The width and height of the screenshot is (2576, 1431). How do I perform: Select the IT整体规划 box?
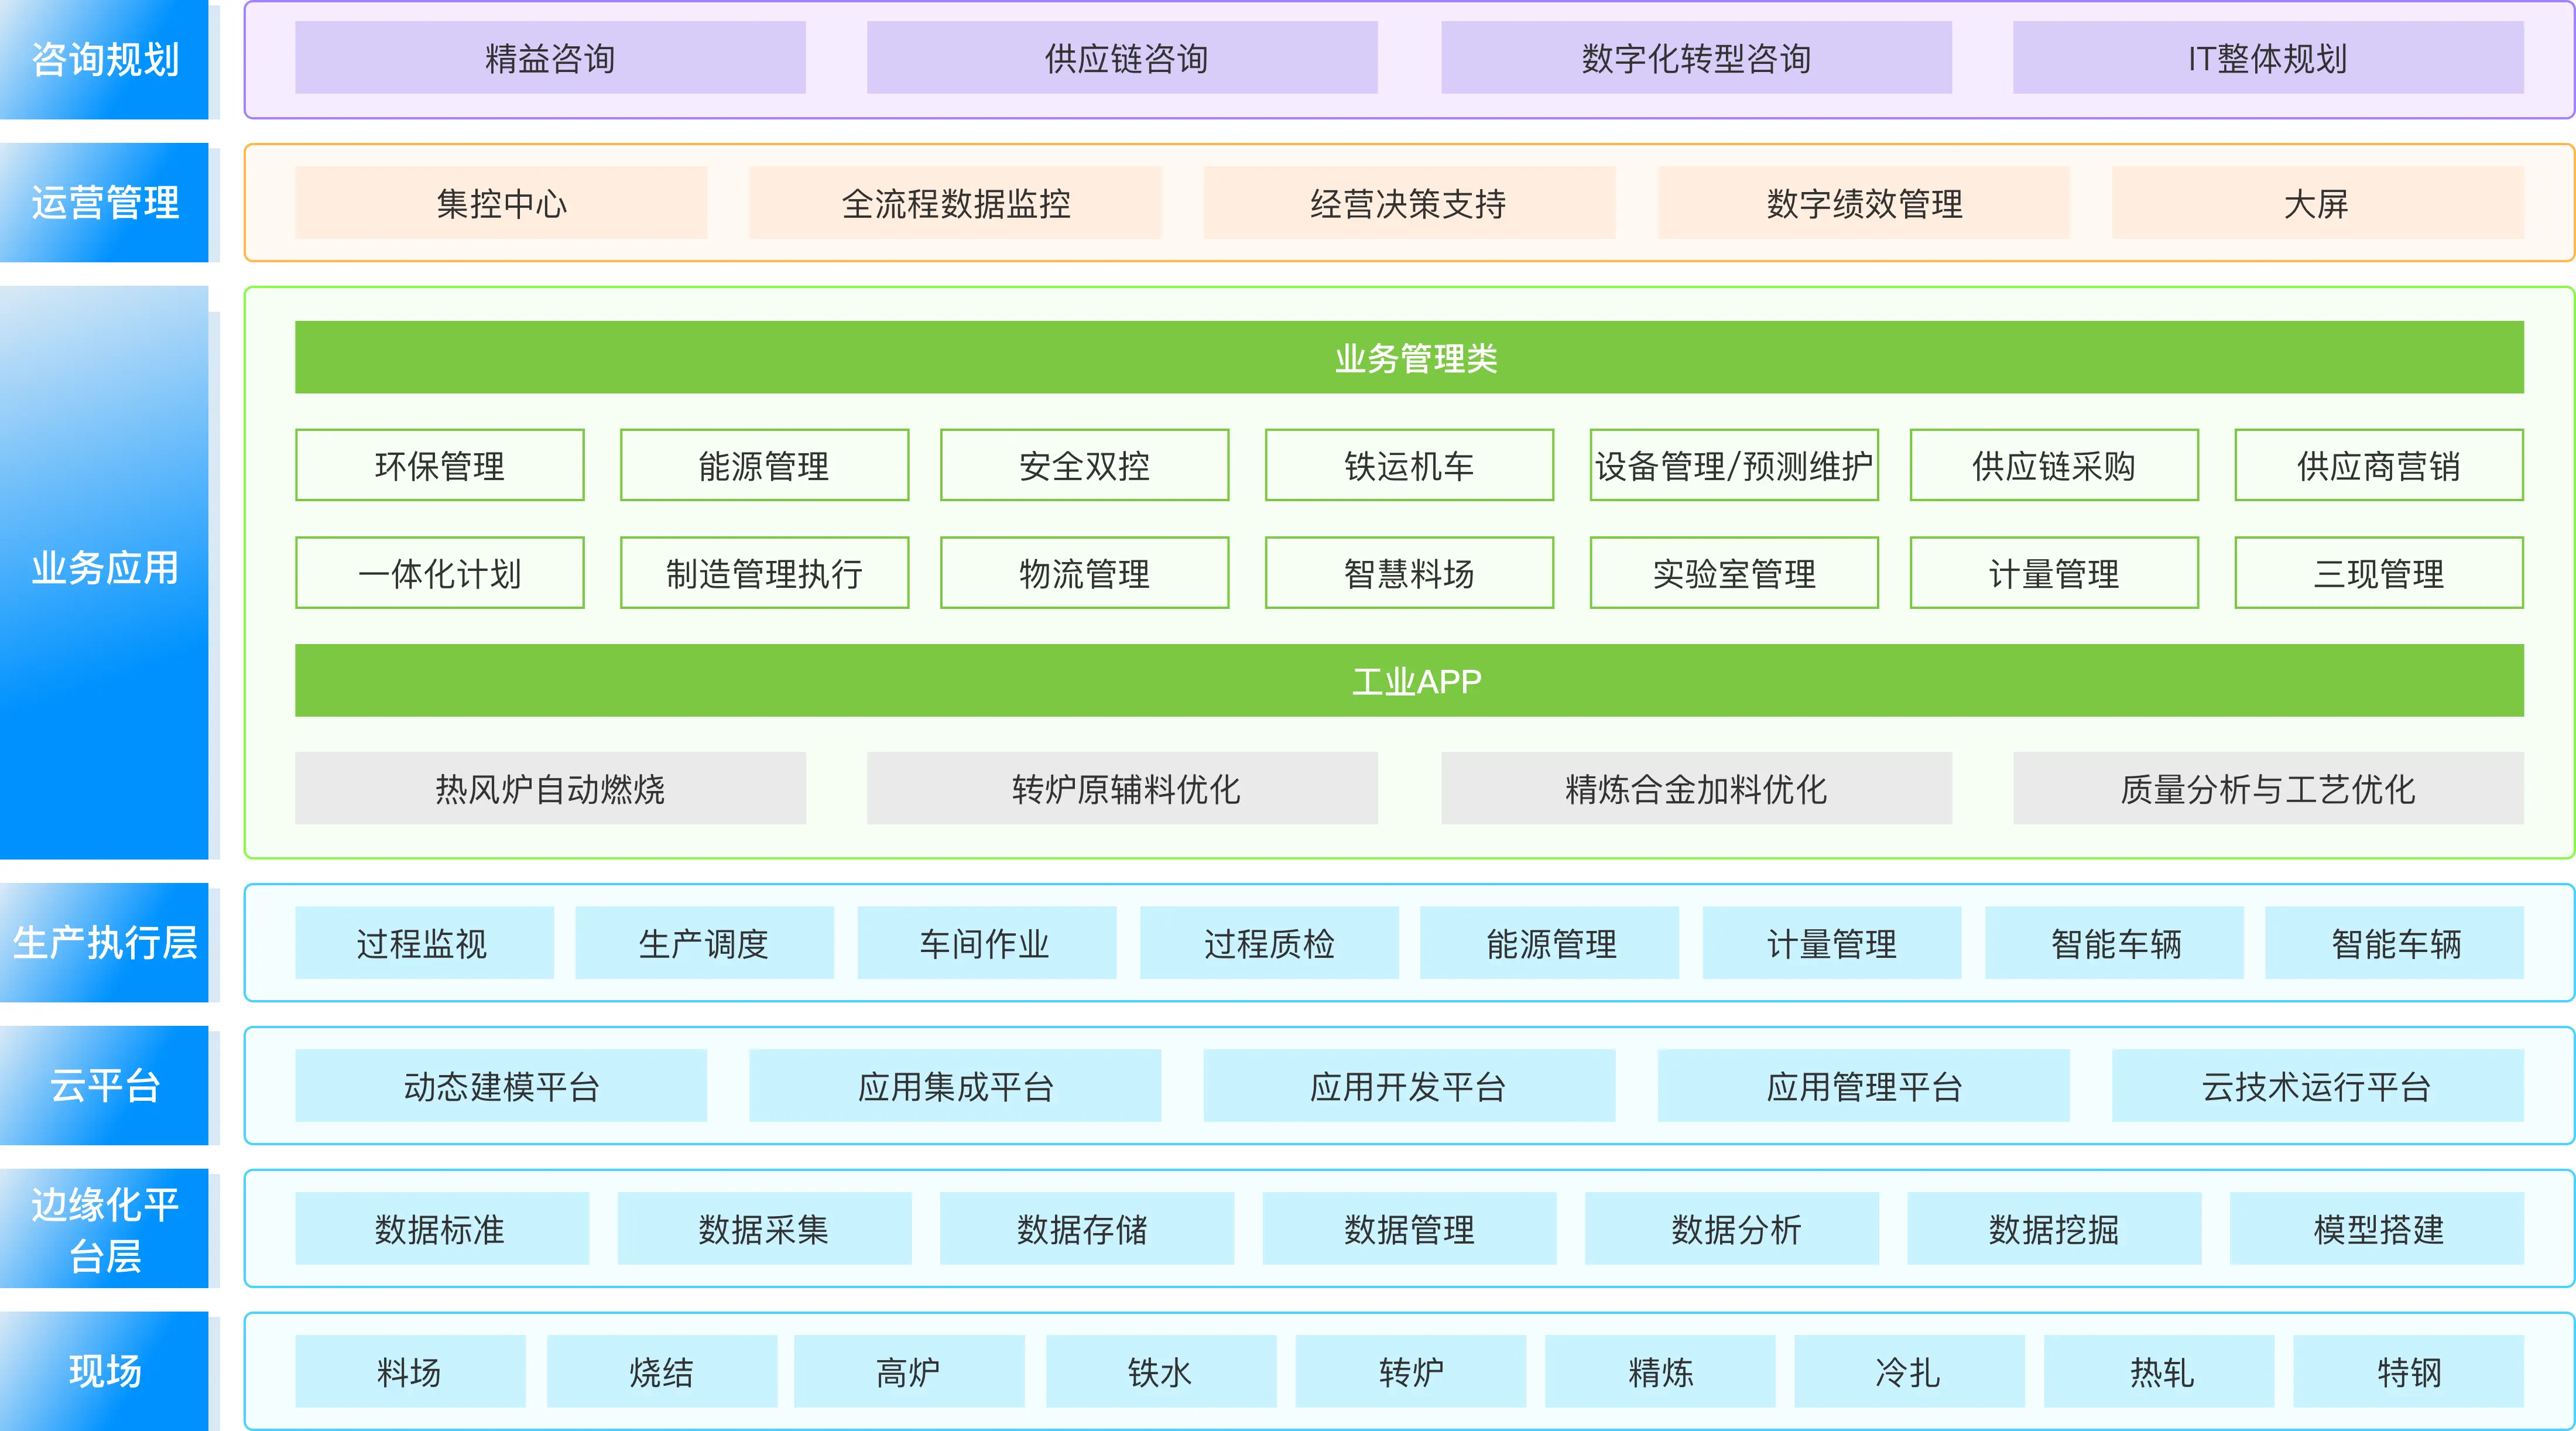(x=2267, y=58)
